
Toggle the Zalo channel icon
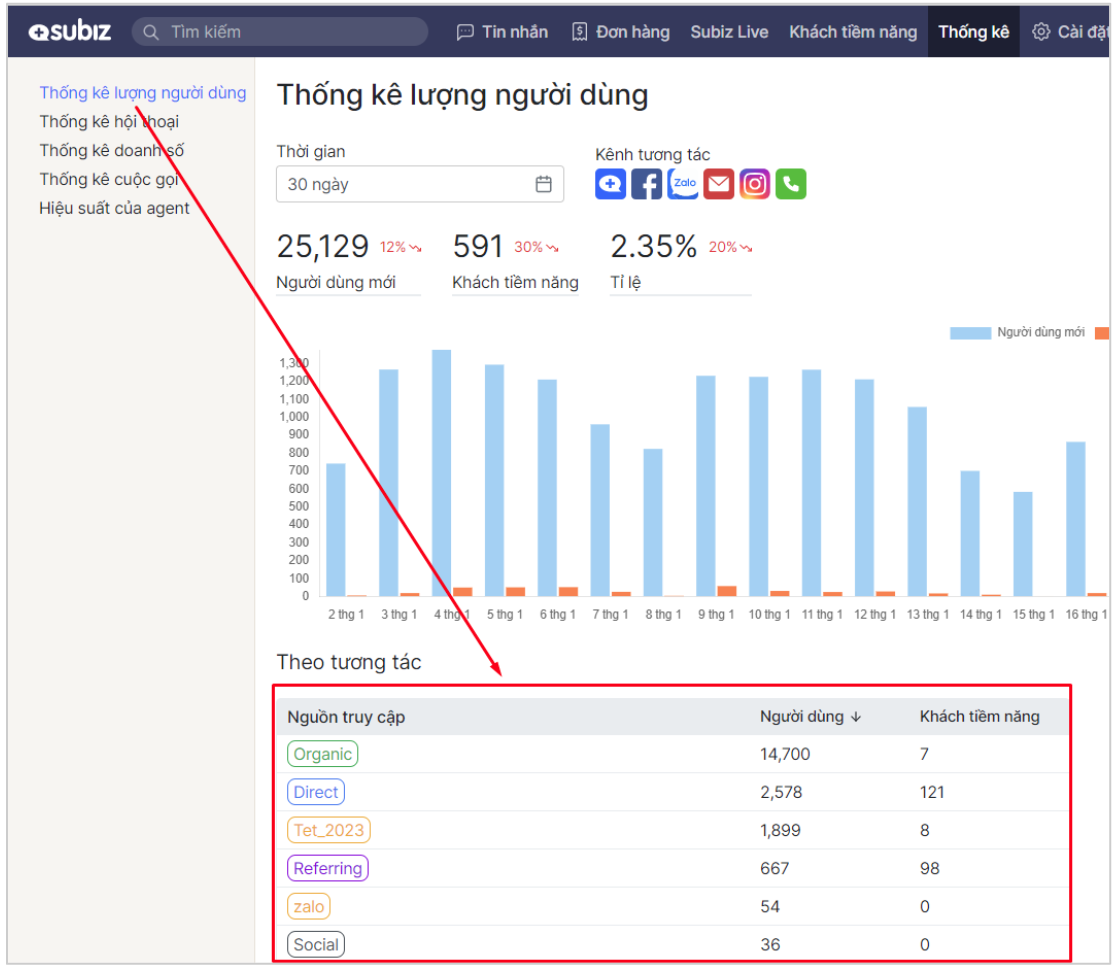point(683,184)
